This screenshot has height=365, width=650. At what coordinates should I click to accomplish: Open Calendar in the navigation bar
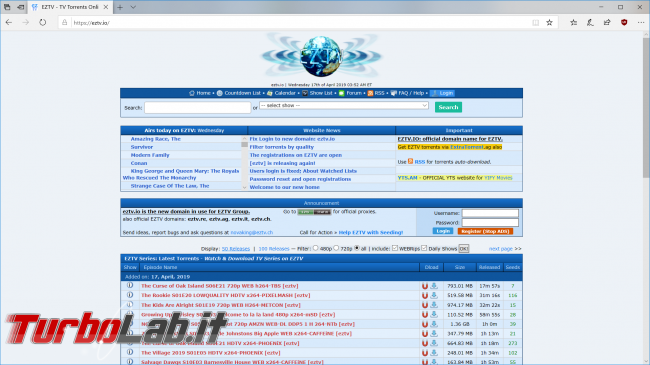281,93
